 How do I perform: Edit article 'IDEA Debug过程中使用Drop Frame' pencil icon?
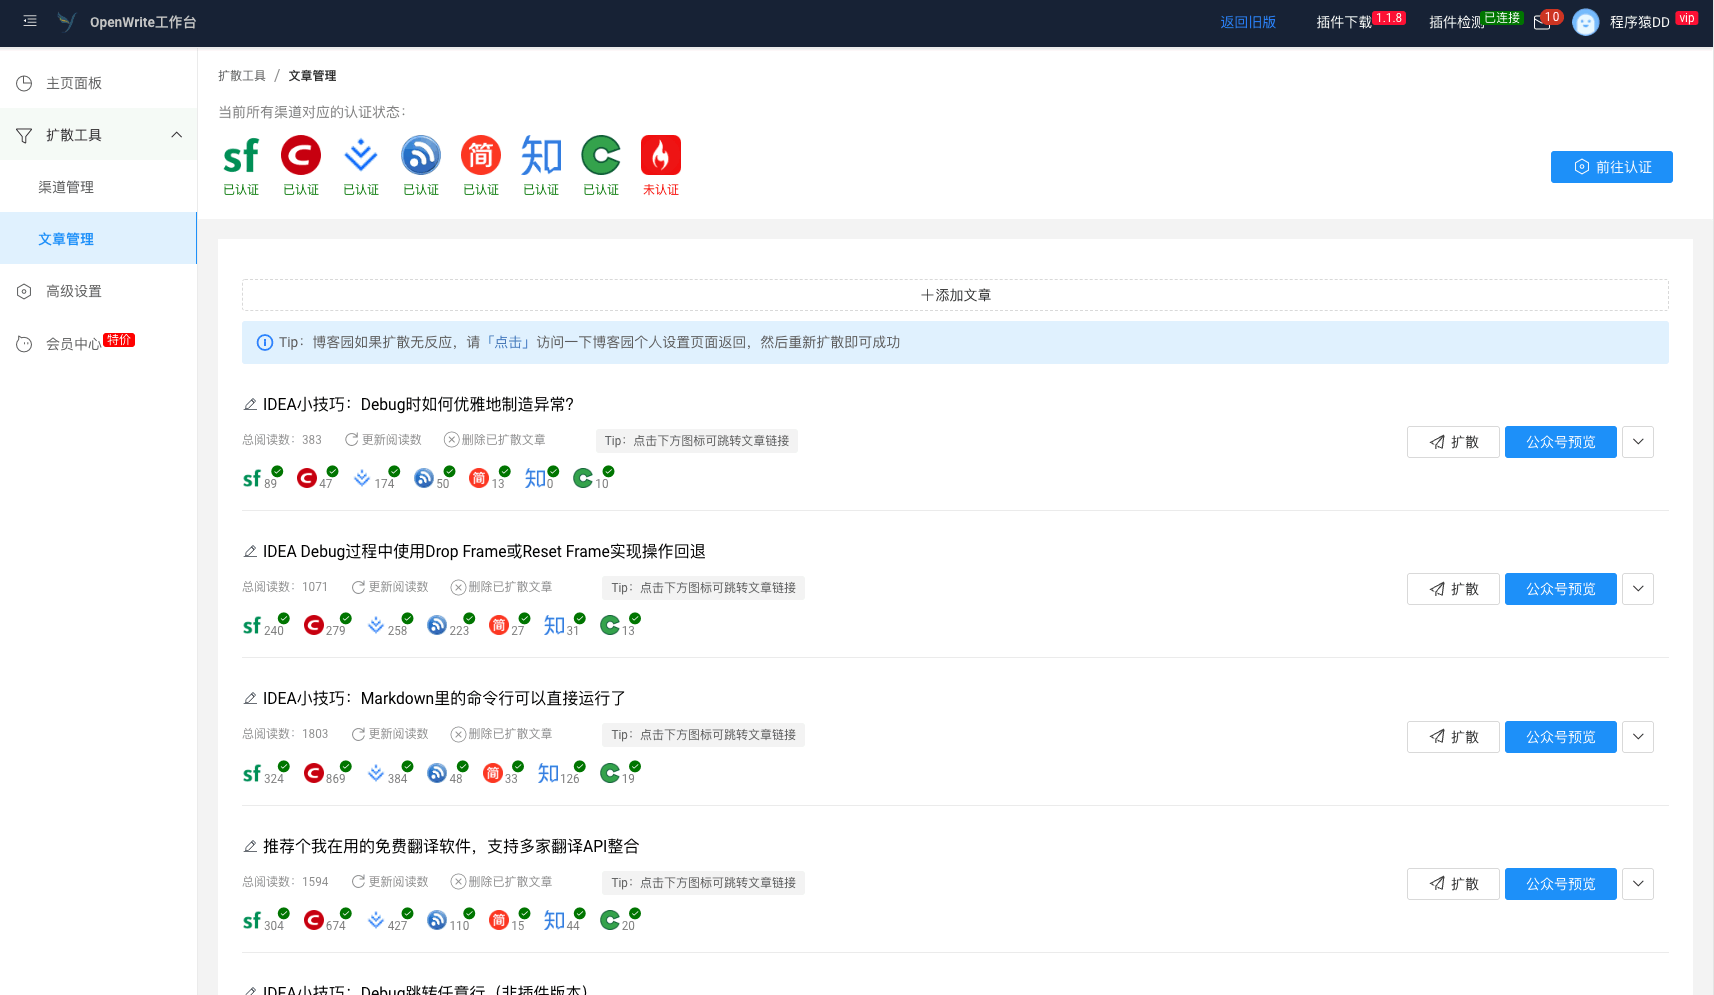click(250, 551)
